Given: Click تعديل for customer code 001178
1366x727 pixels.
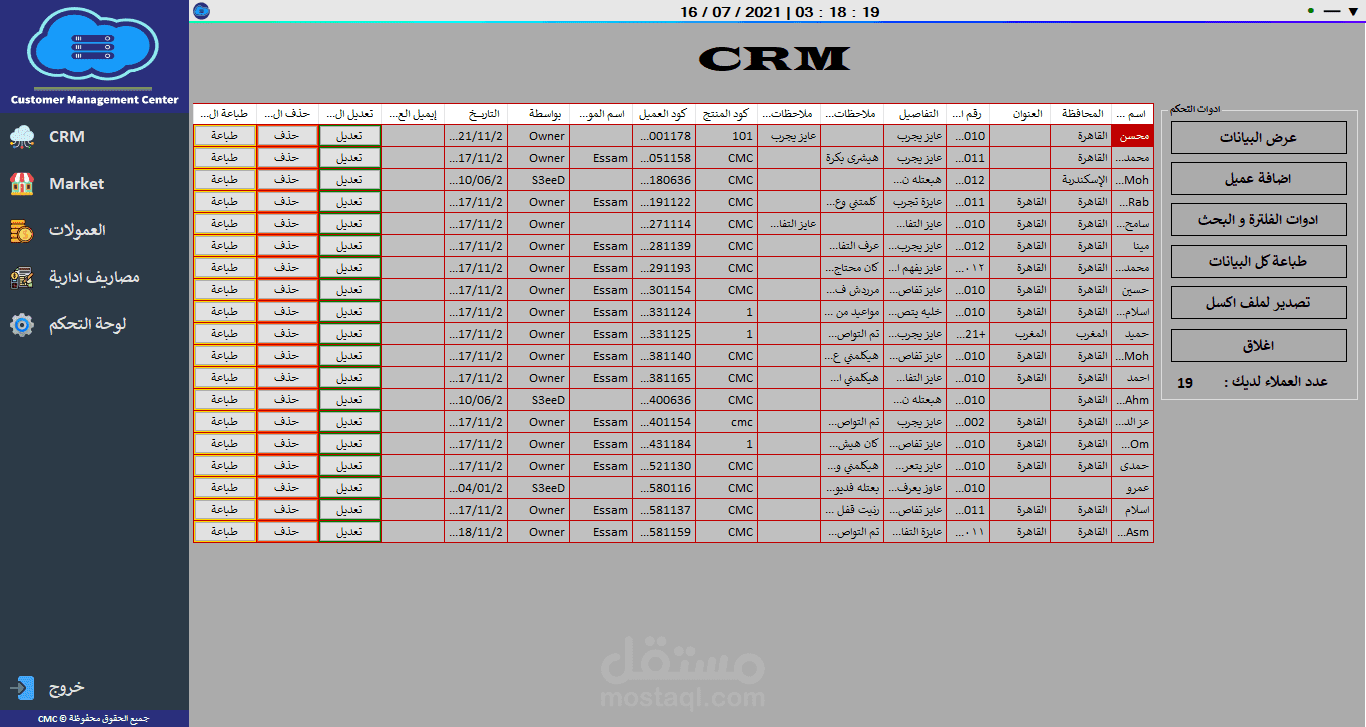Looking at the screenshot, I should [x=350, y=136].
